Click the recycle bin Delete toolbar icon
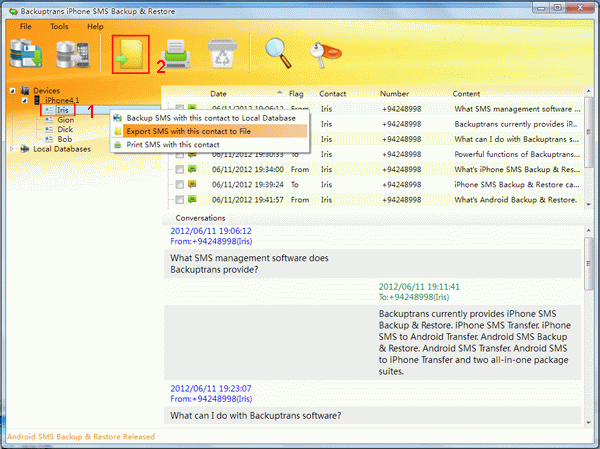The width and height of the screenshot is (600, 449). click(222, 54)
